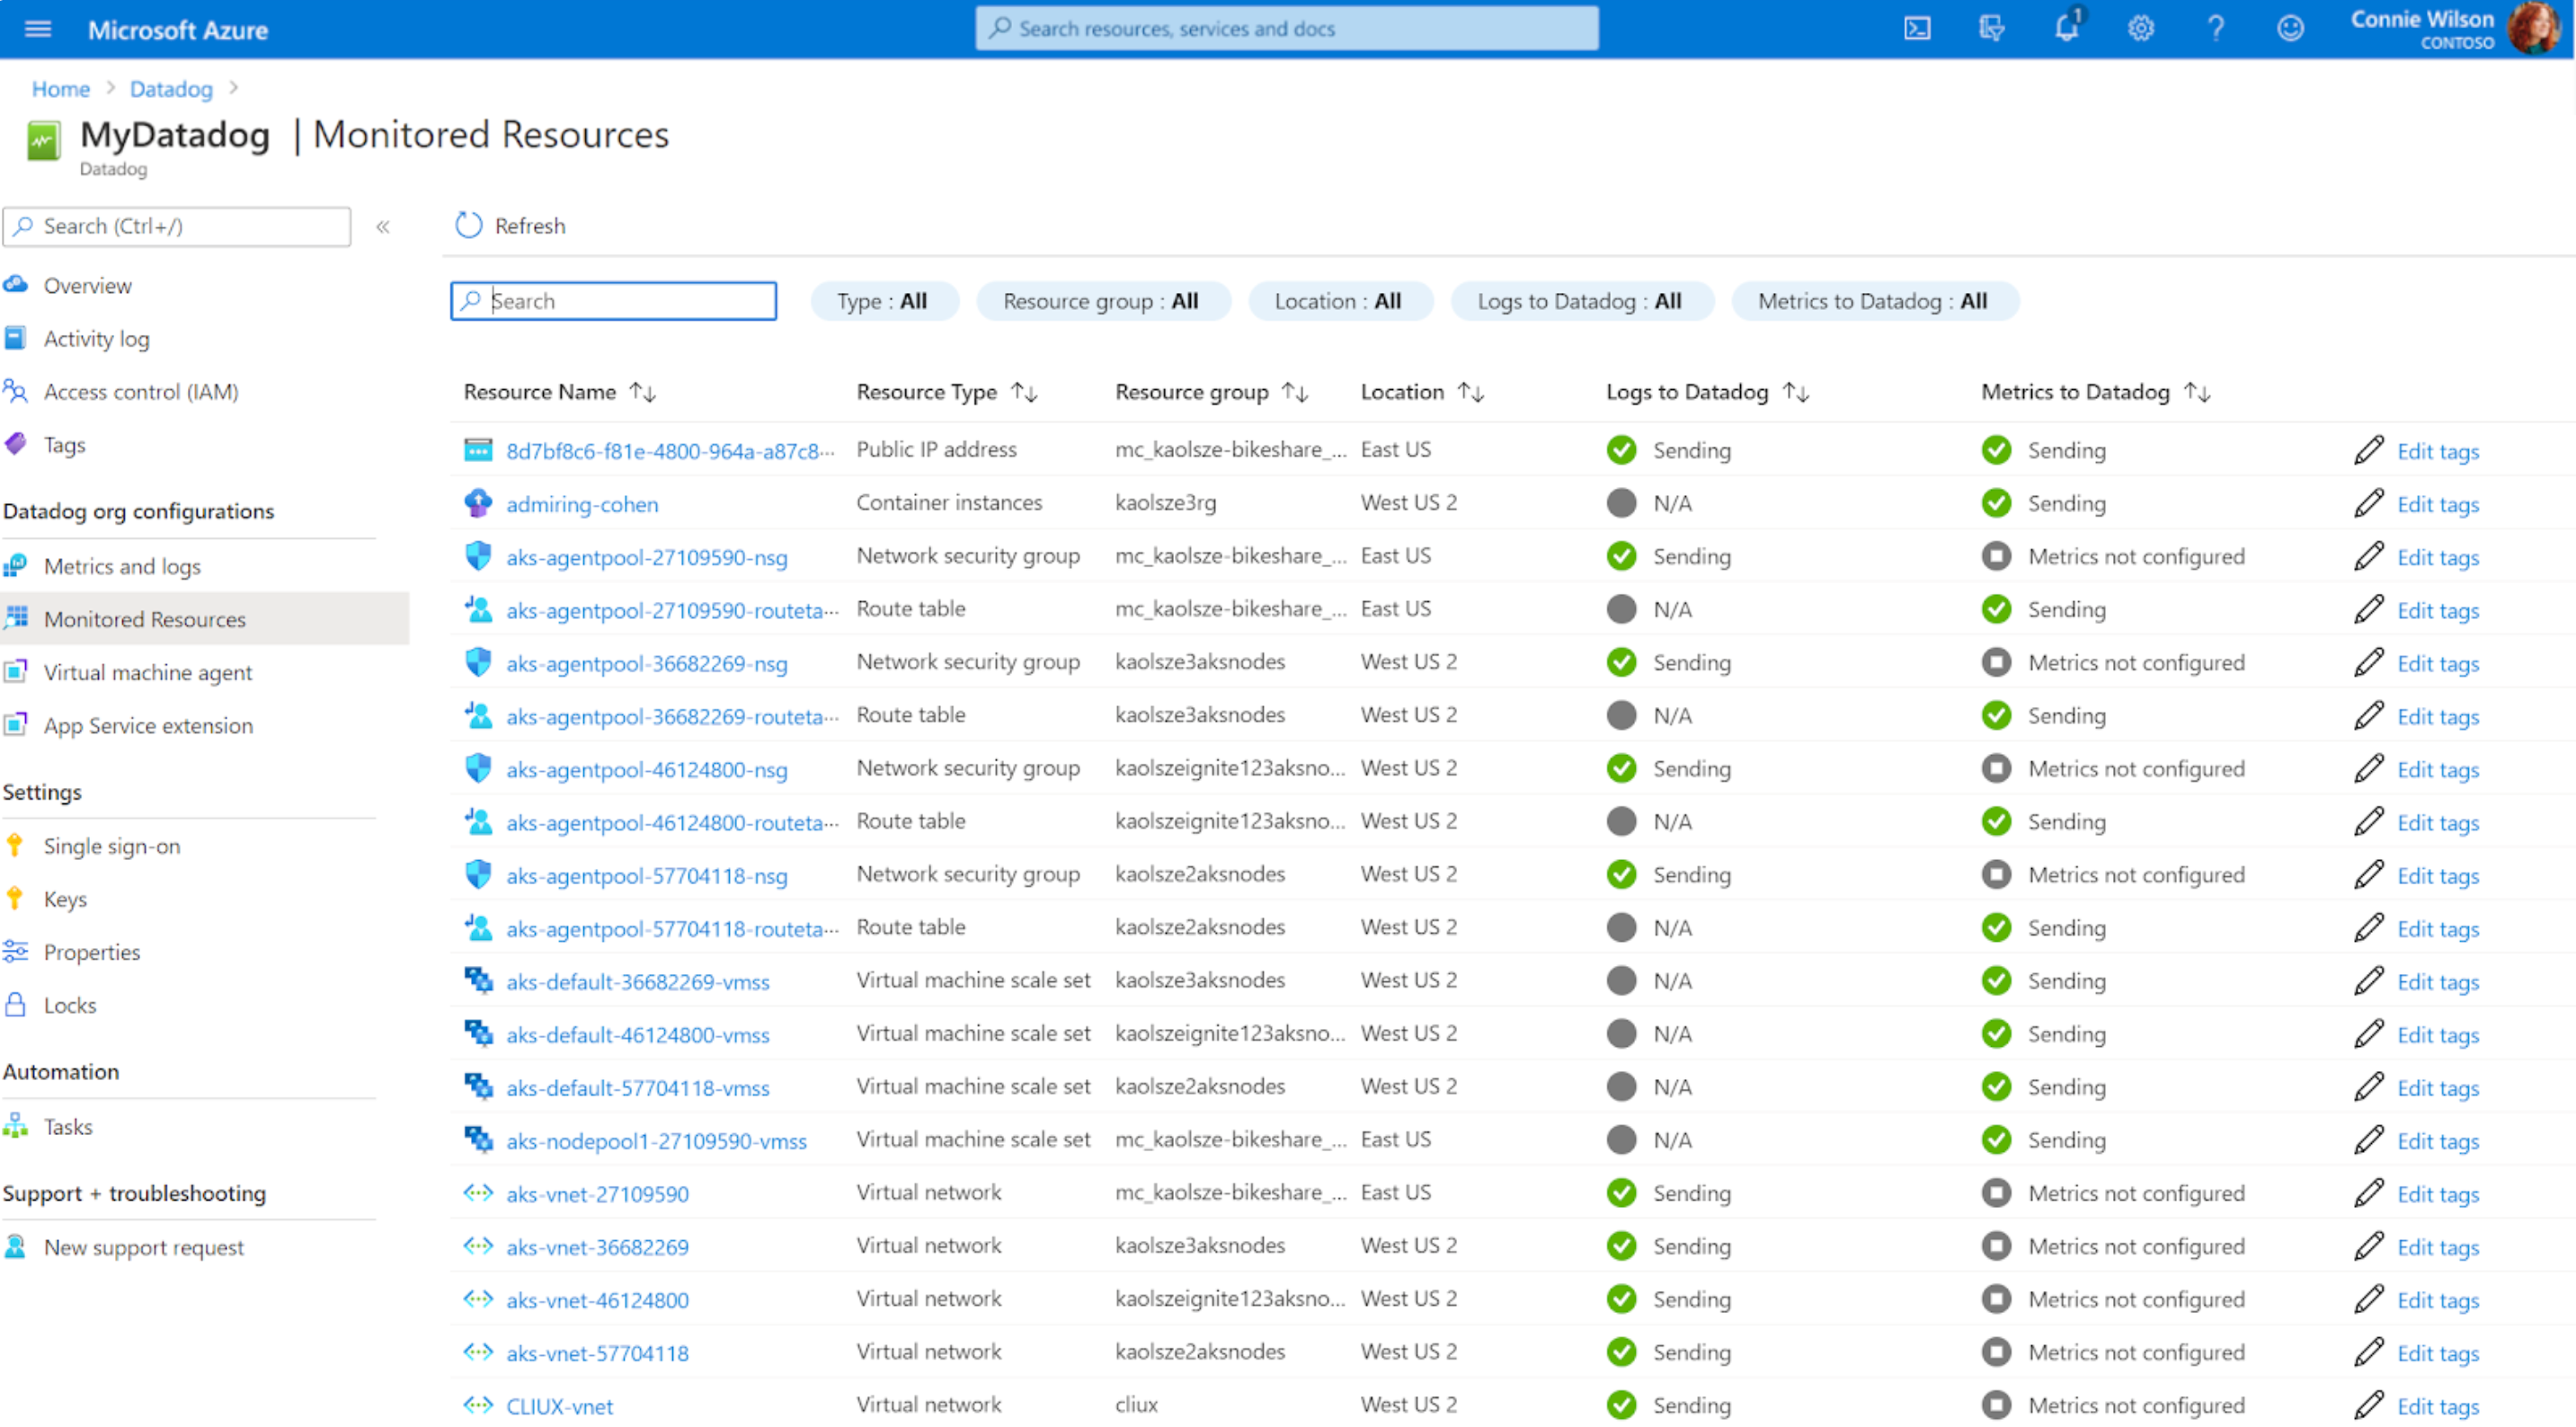Viewport: 2576px width, 1427px height.
Task: Open the portal settings gear
Action: click(x=2141, y=28)
